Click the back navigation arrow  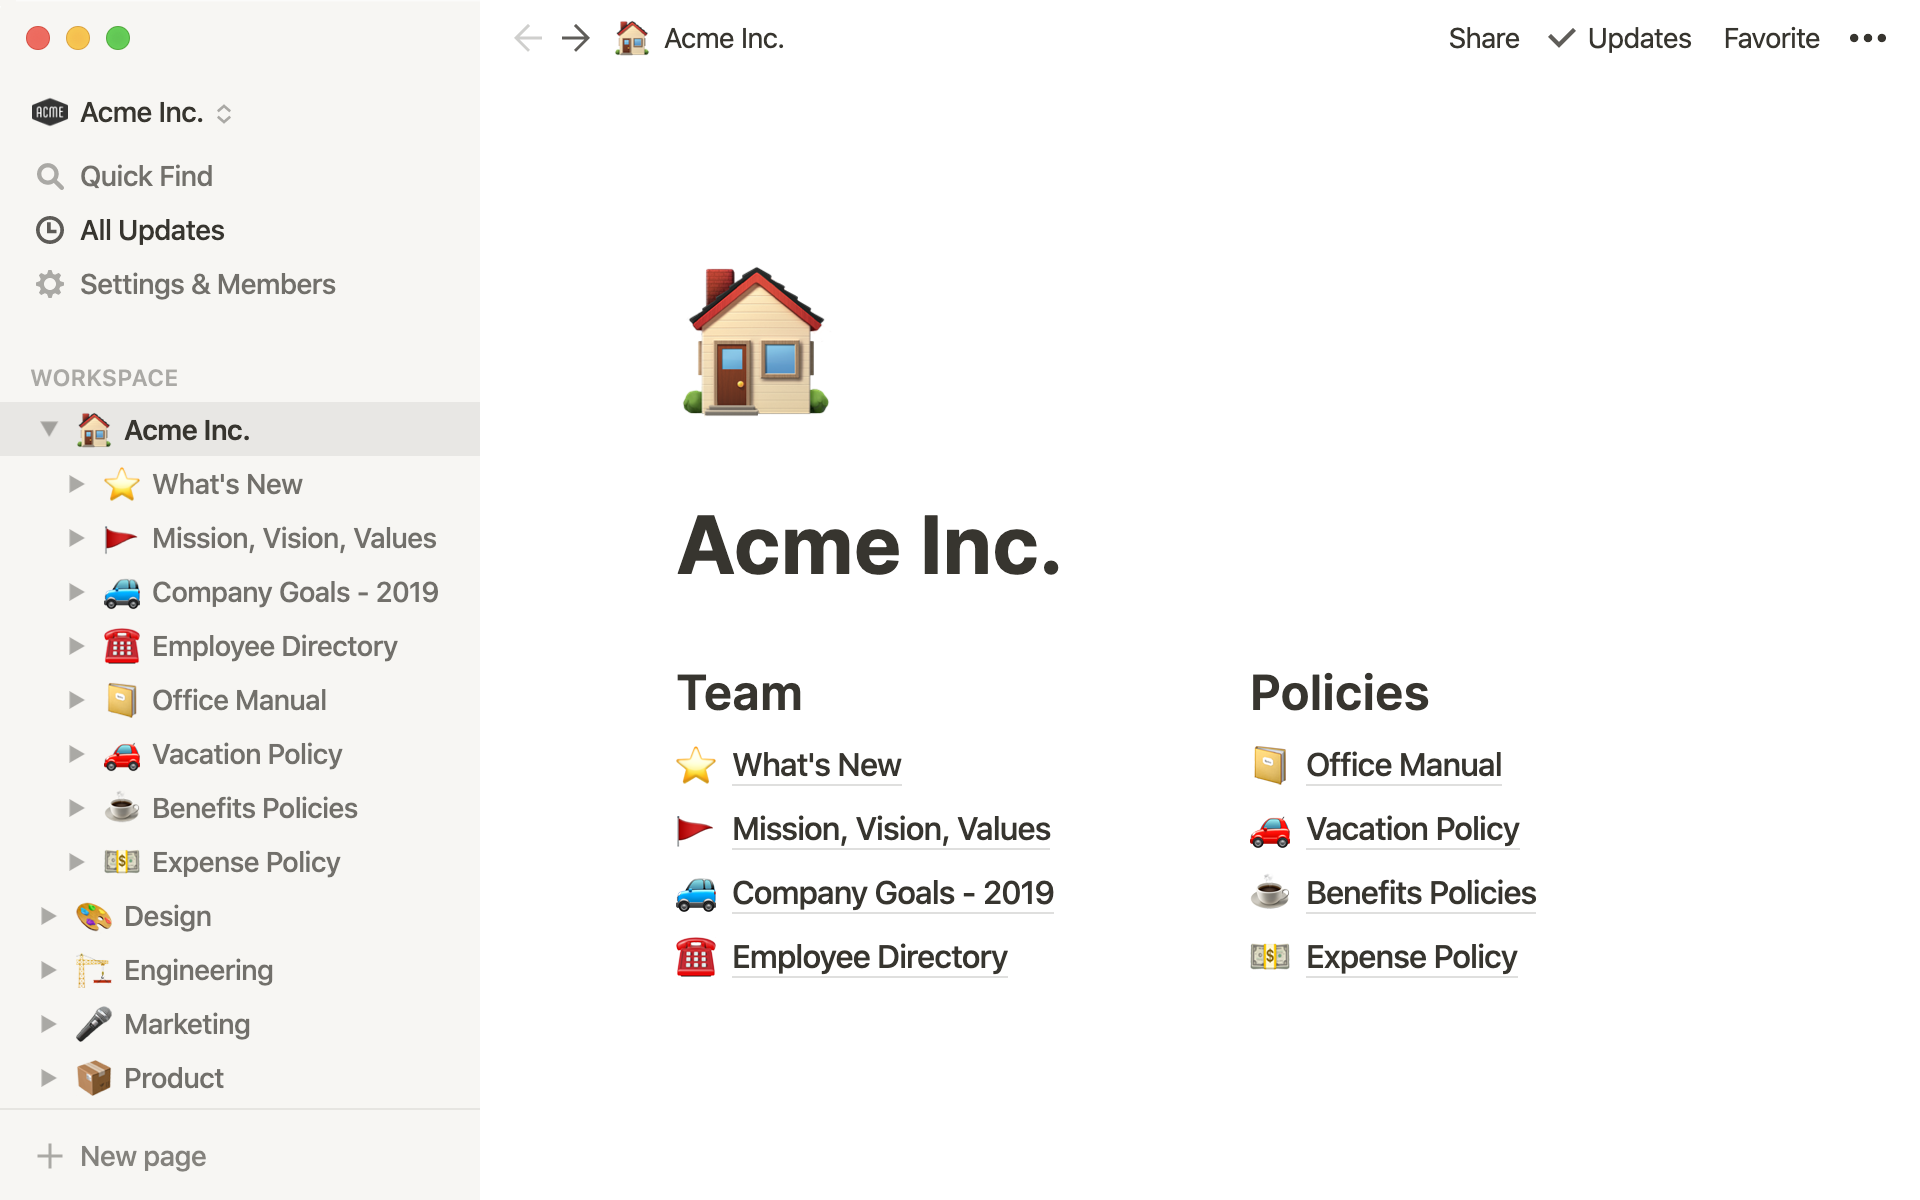(x=527, y=37)
